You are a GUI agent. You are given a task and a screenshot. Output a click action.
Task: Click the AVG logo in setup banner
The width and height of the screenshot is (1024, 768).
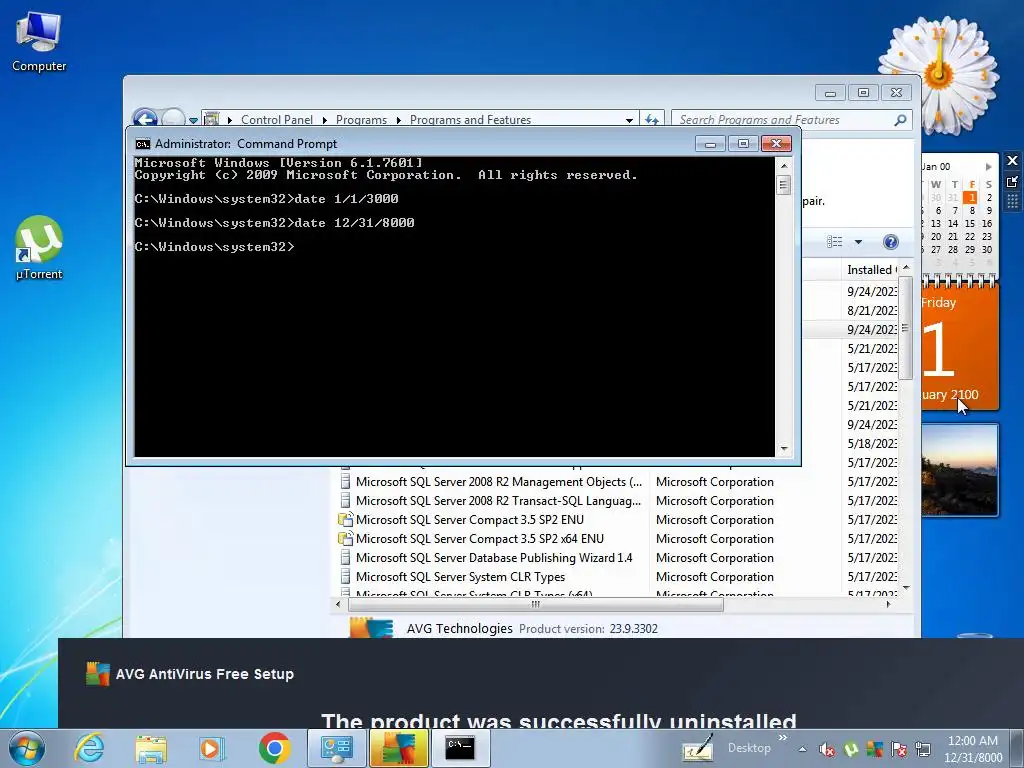tap(97, 674)
